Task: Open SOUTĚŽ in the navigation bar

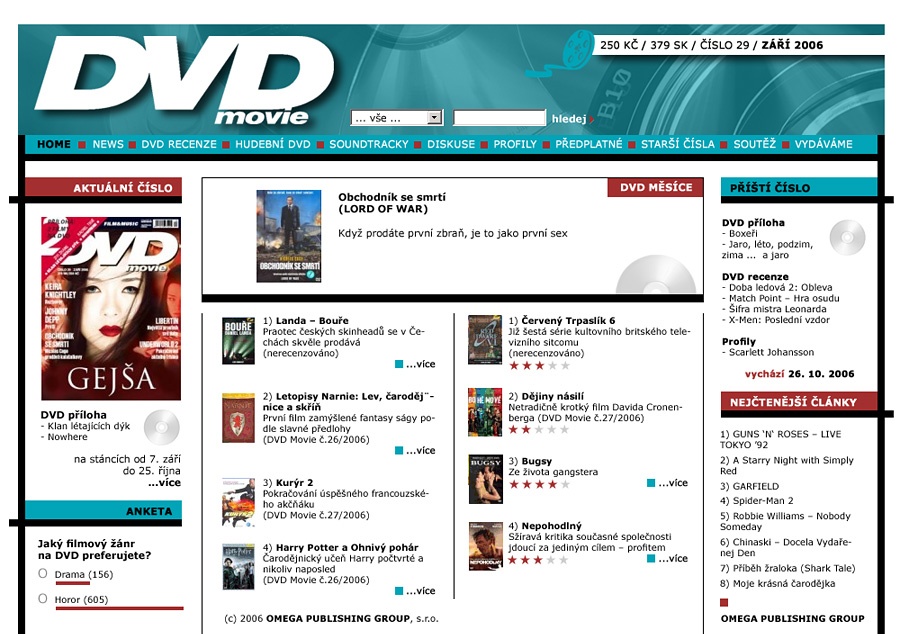Action: point(755,144)
